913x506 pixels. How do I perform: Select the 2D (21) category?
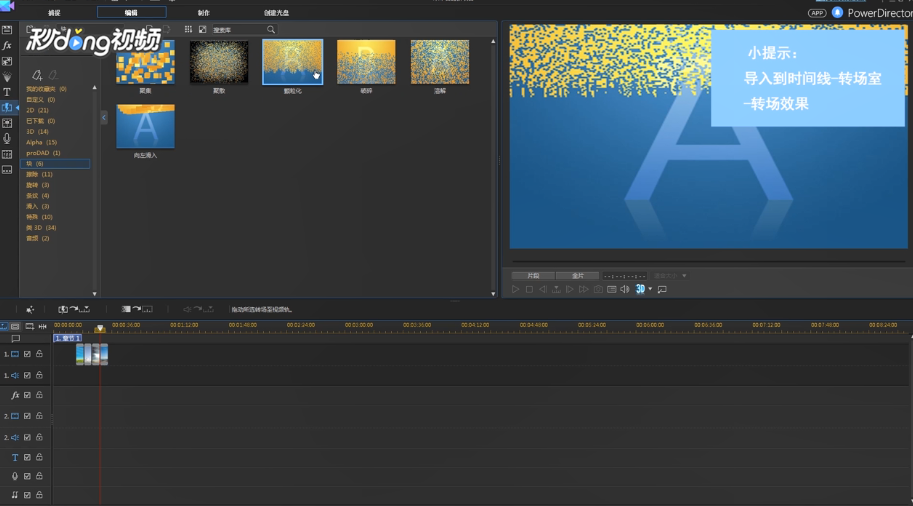point(37,110)
